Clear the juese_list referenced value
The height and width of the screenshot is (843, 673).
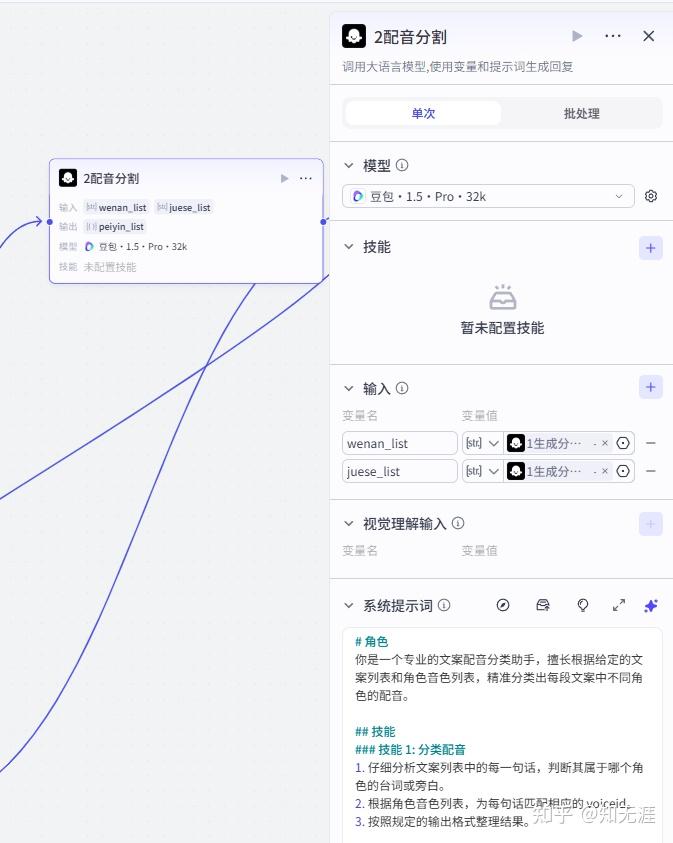pos(605,471)
